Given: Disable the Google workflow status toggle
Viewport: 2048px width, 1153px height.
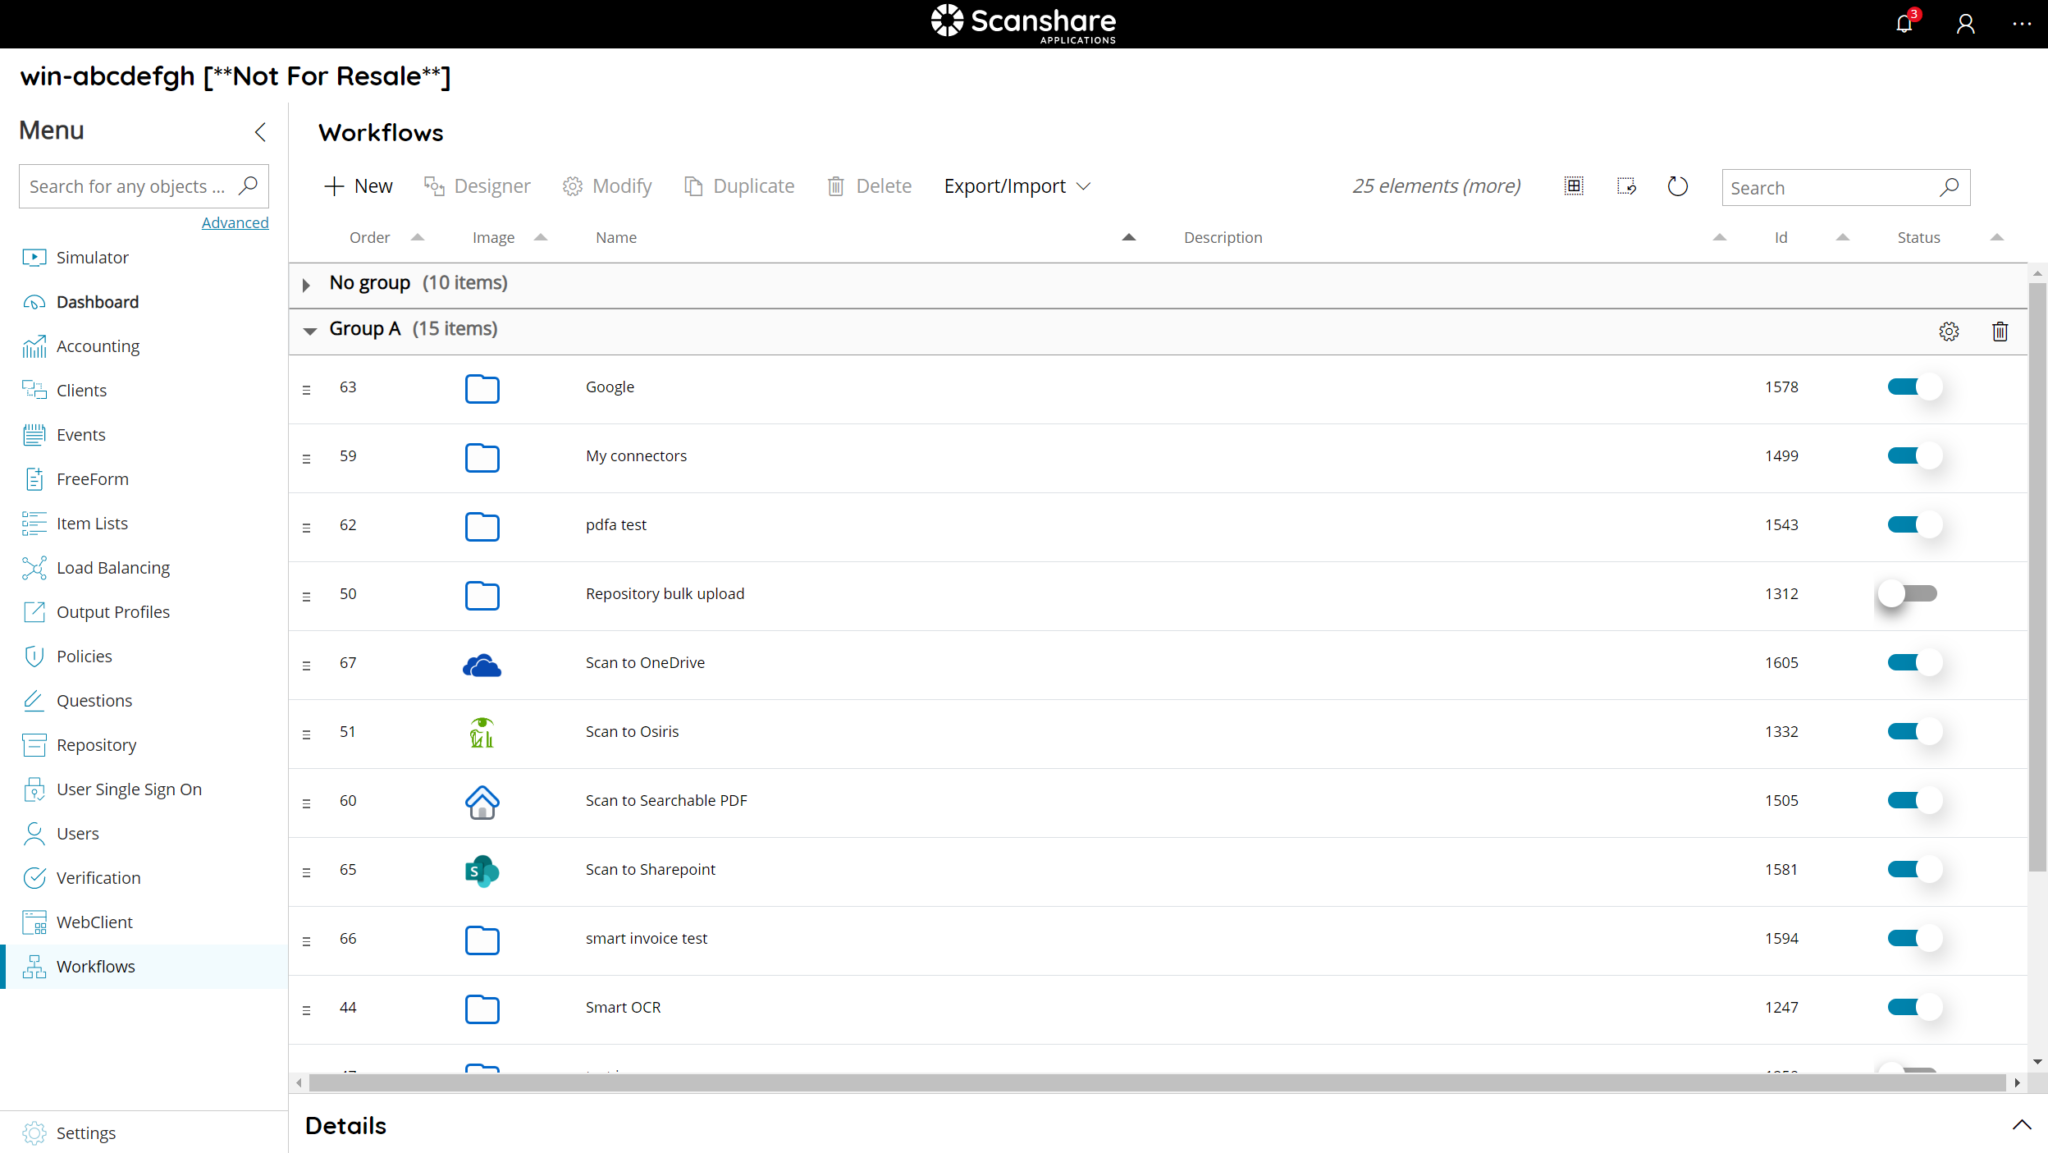Looking at the screenshot, I should tap(1913, 387).
